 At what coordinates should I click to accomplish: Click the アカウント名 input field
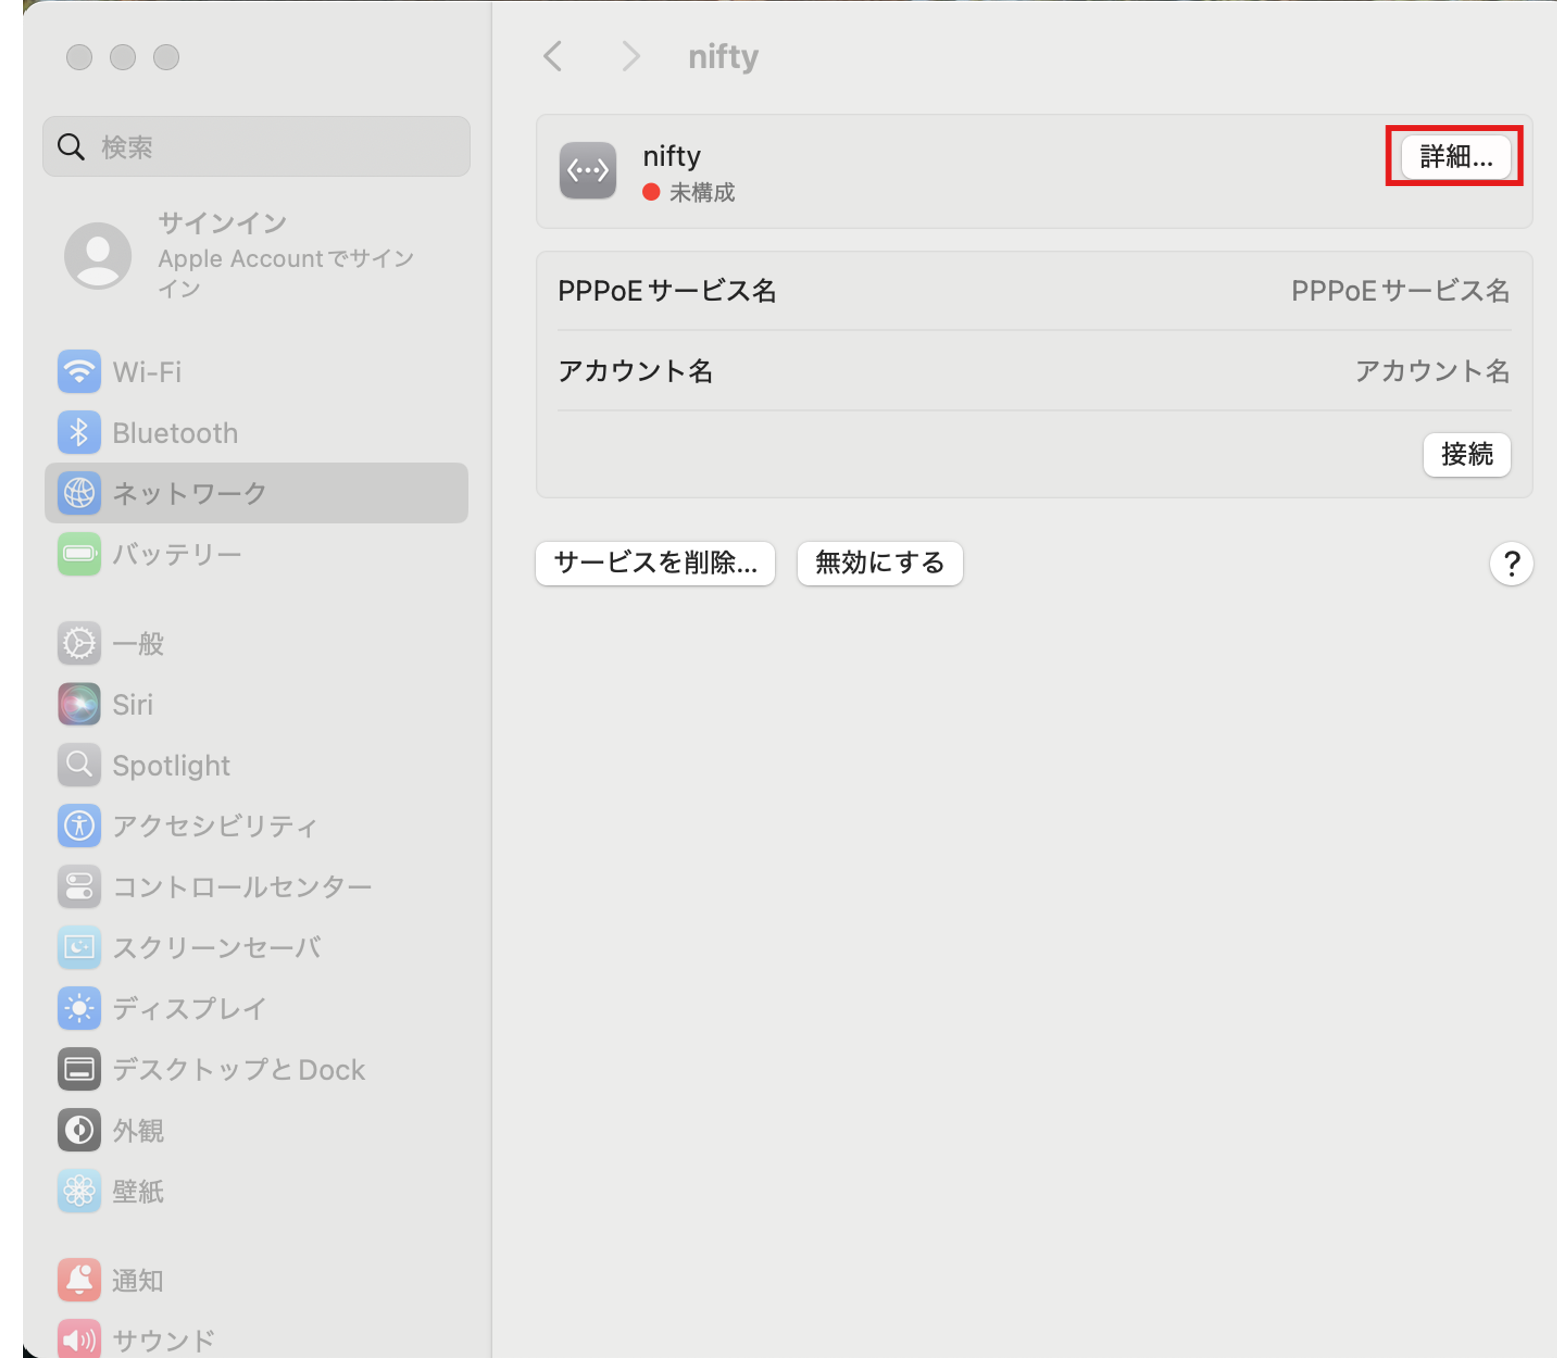(1432, 371)
